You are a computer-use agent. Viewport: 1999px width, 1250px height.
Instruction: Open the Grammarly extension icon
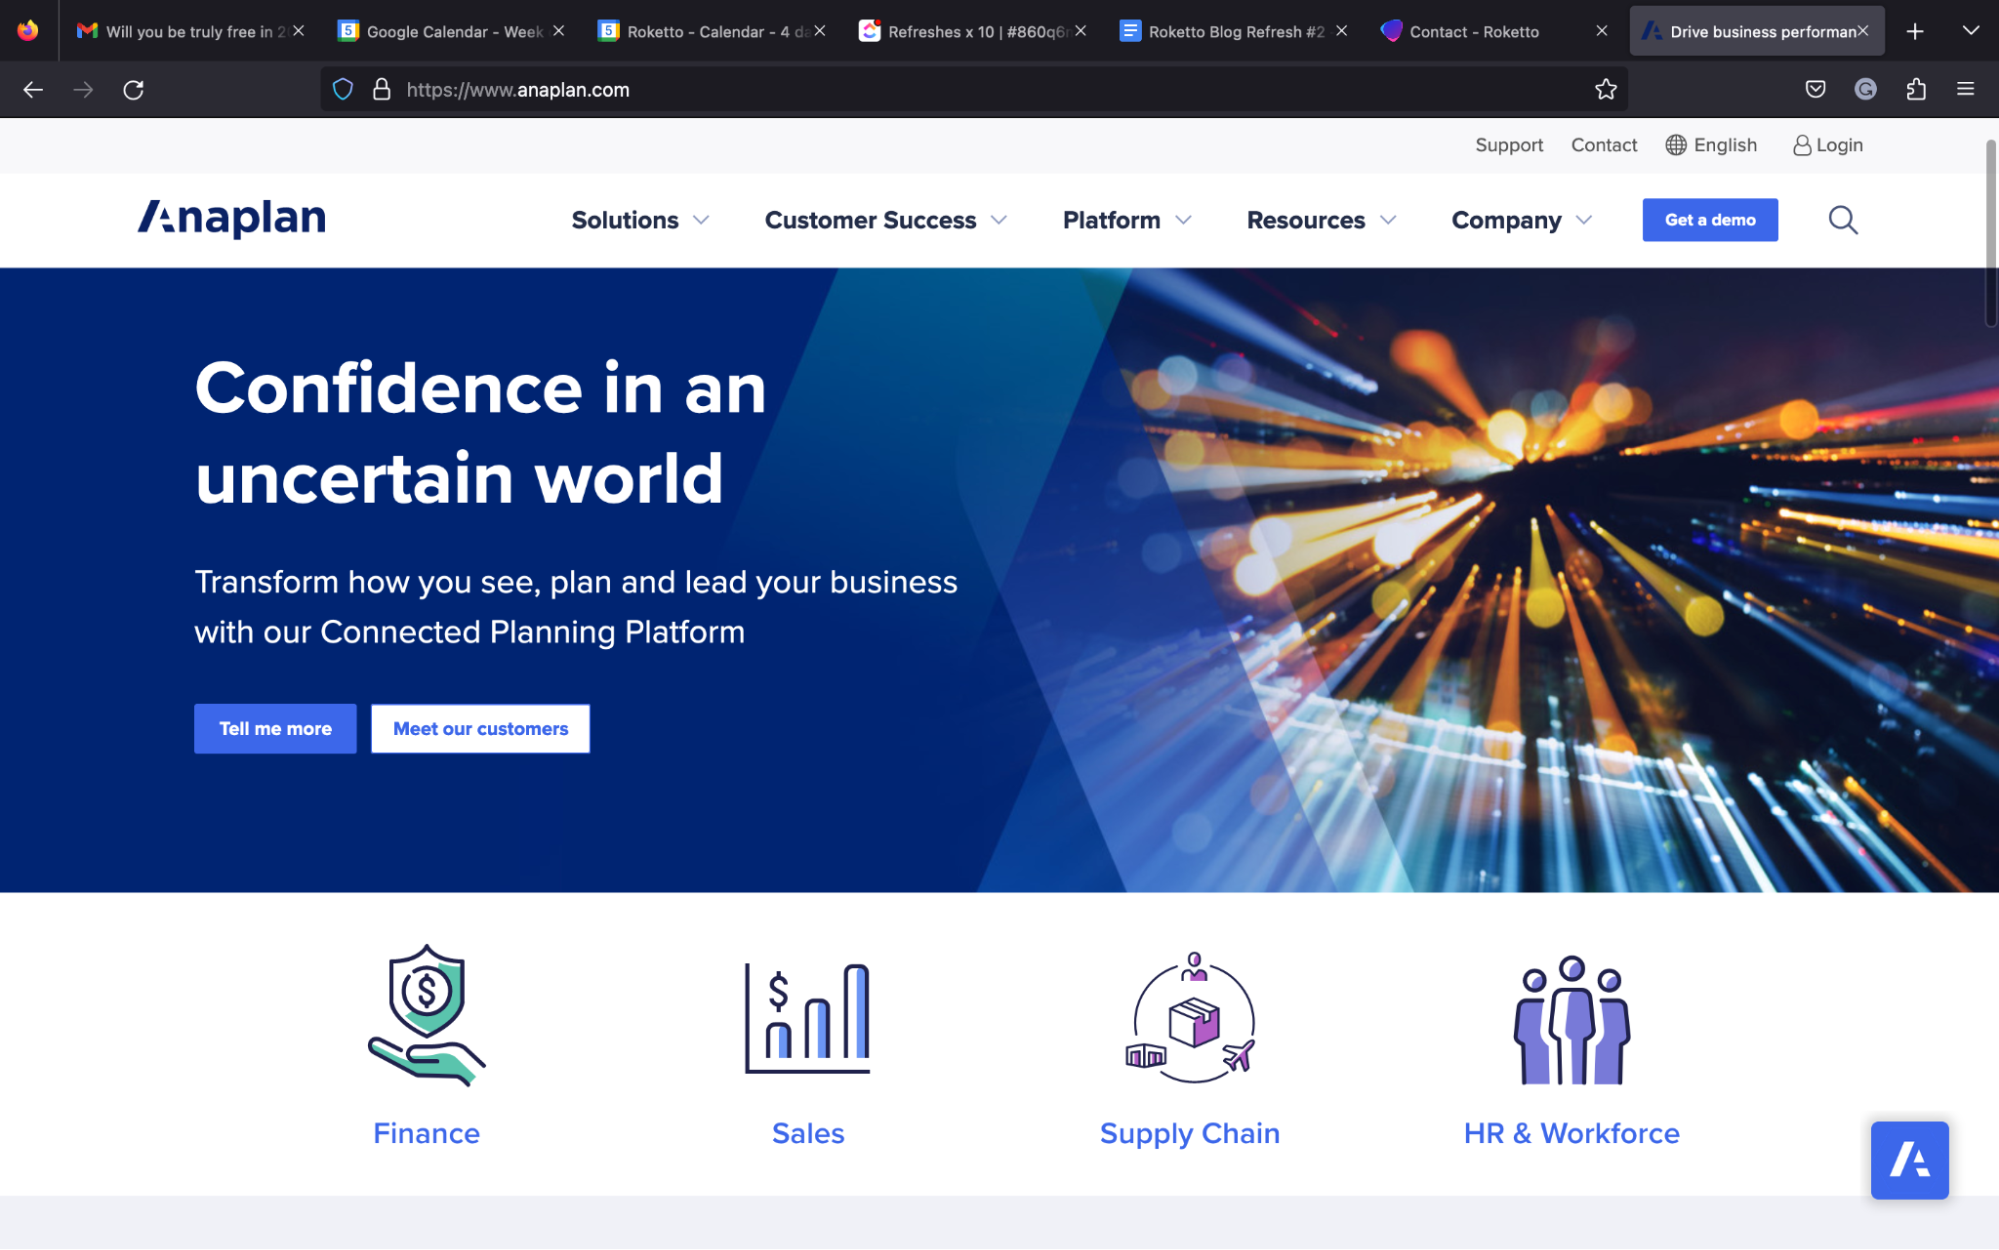[1865, 89]
